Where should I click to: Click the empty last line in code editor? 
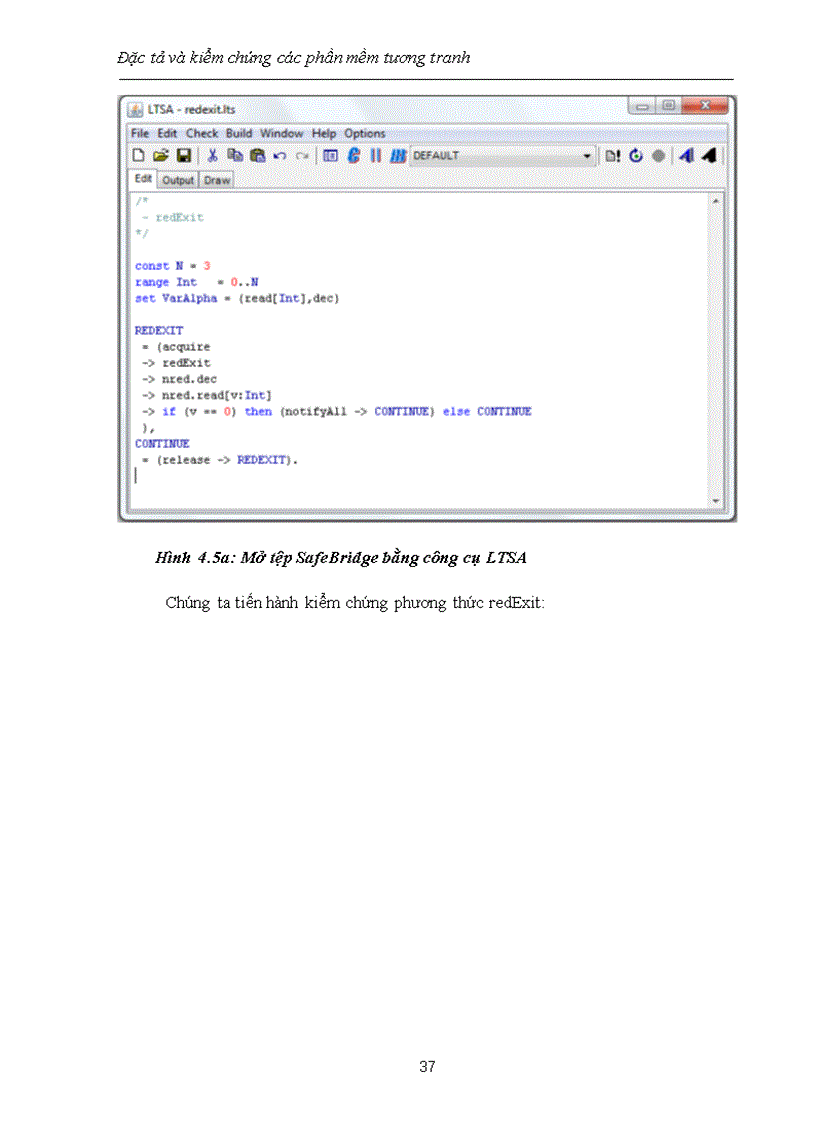pos(300,476)
